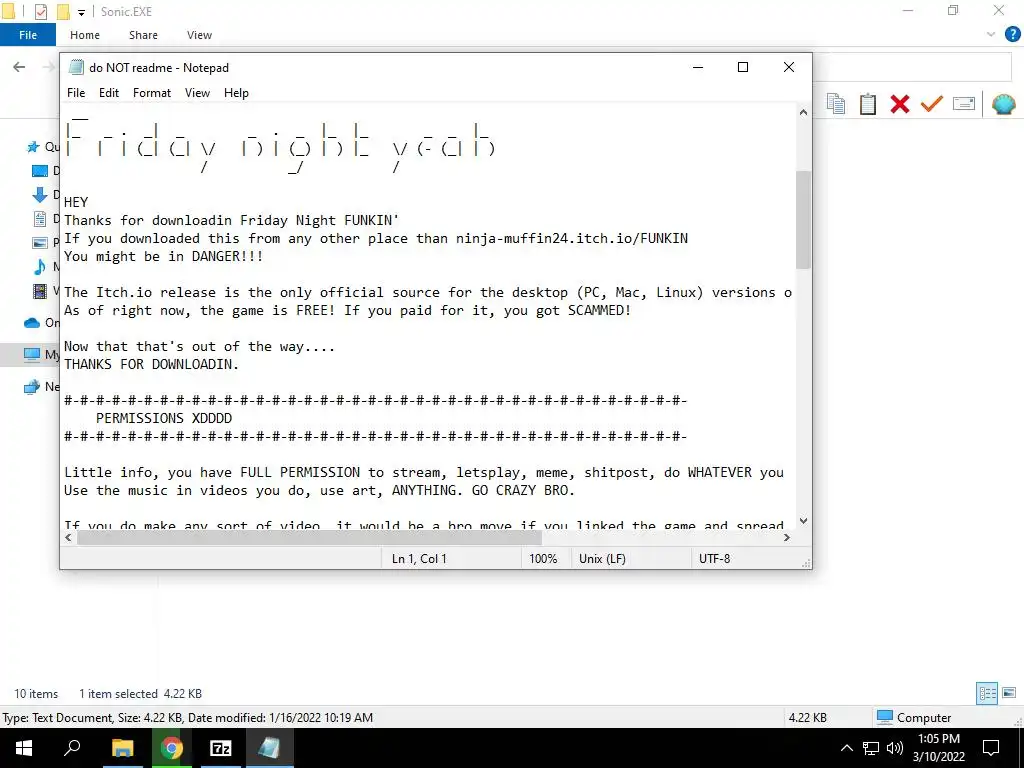Click the Explorer Back arrow
Viewport: 1024px width, 768px height.
click(19, 67)
